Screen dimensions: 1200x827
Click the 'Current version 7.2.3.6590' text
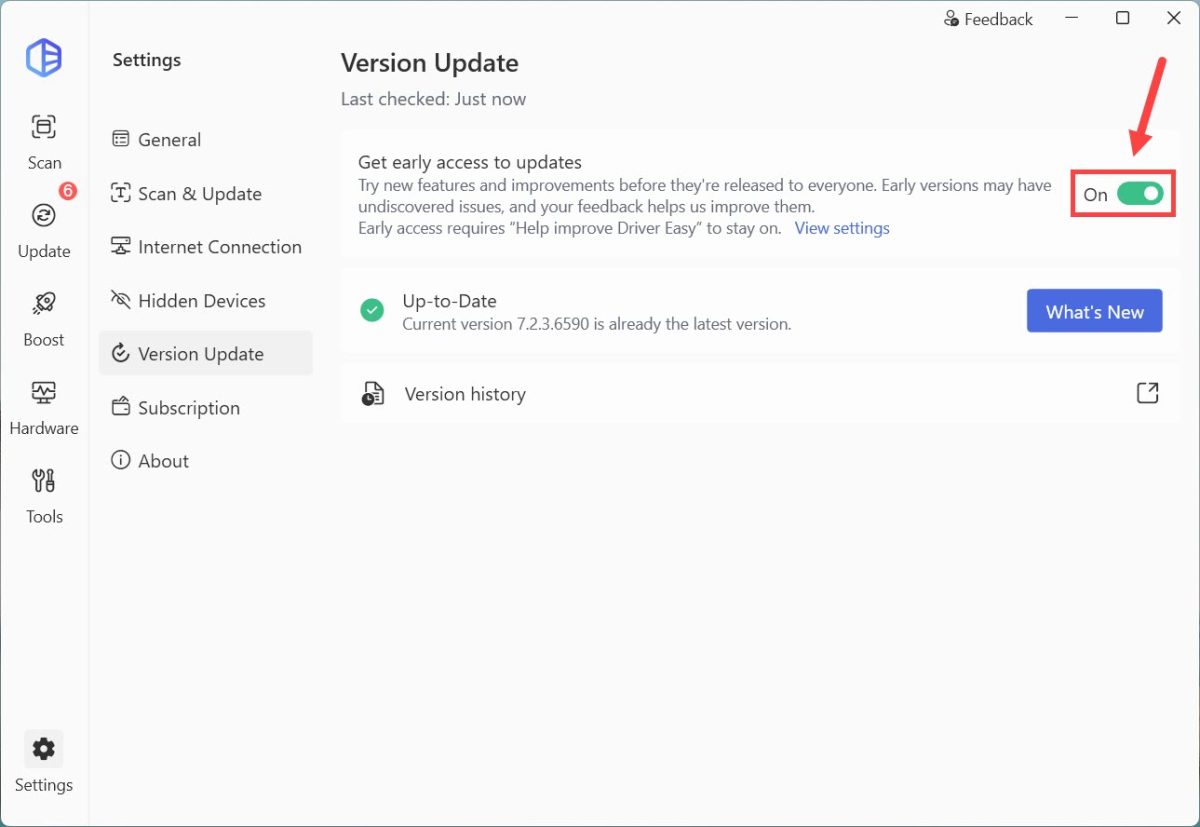[597, 324]
